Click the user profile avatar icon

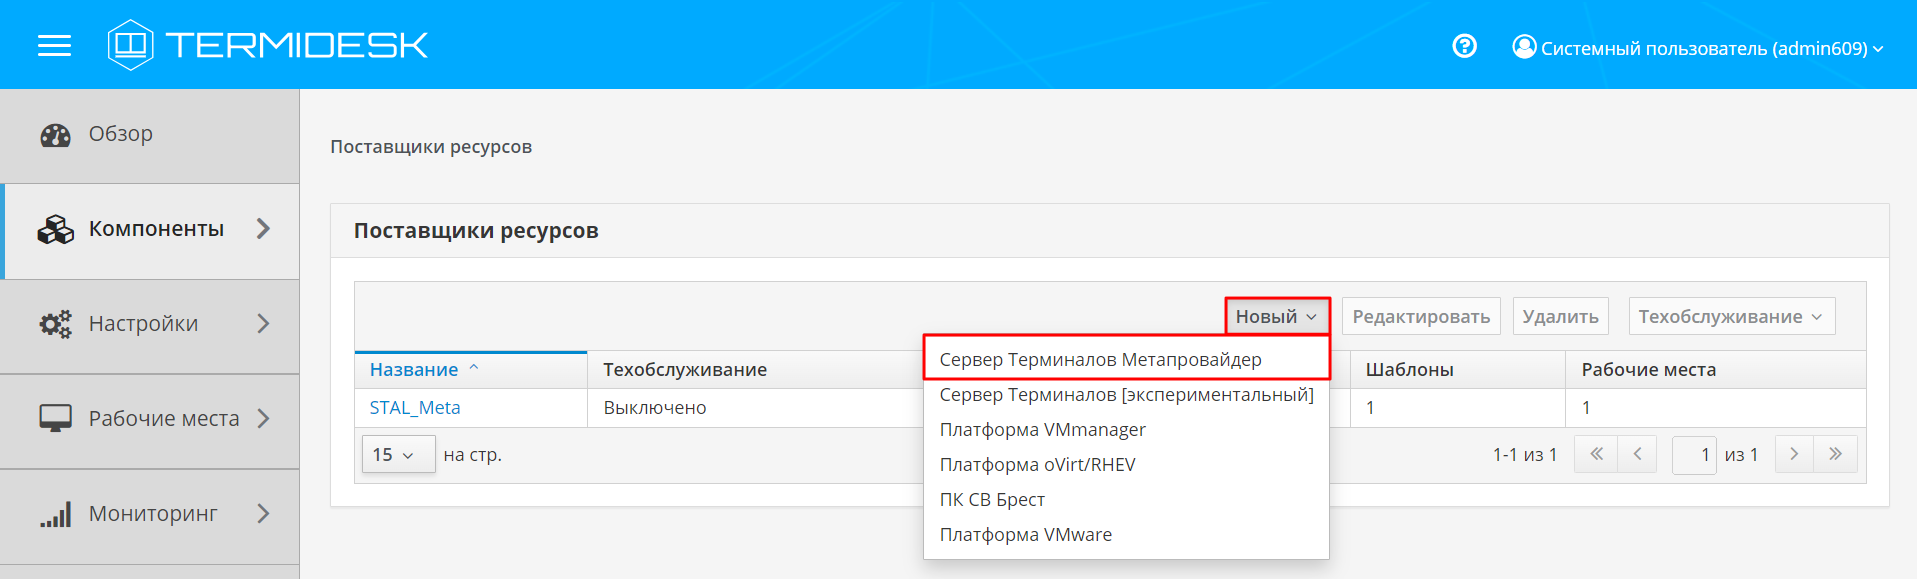[x=1524, y=47]
